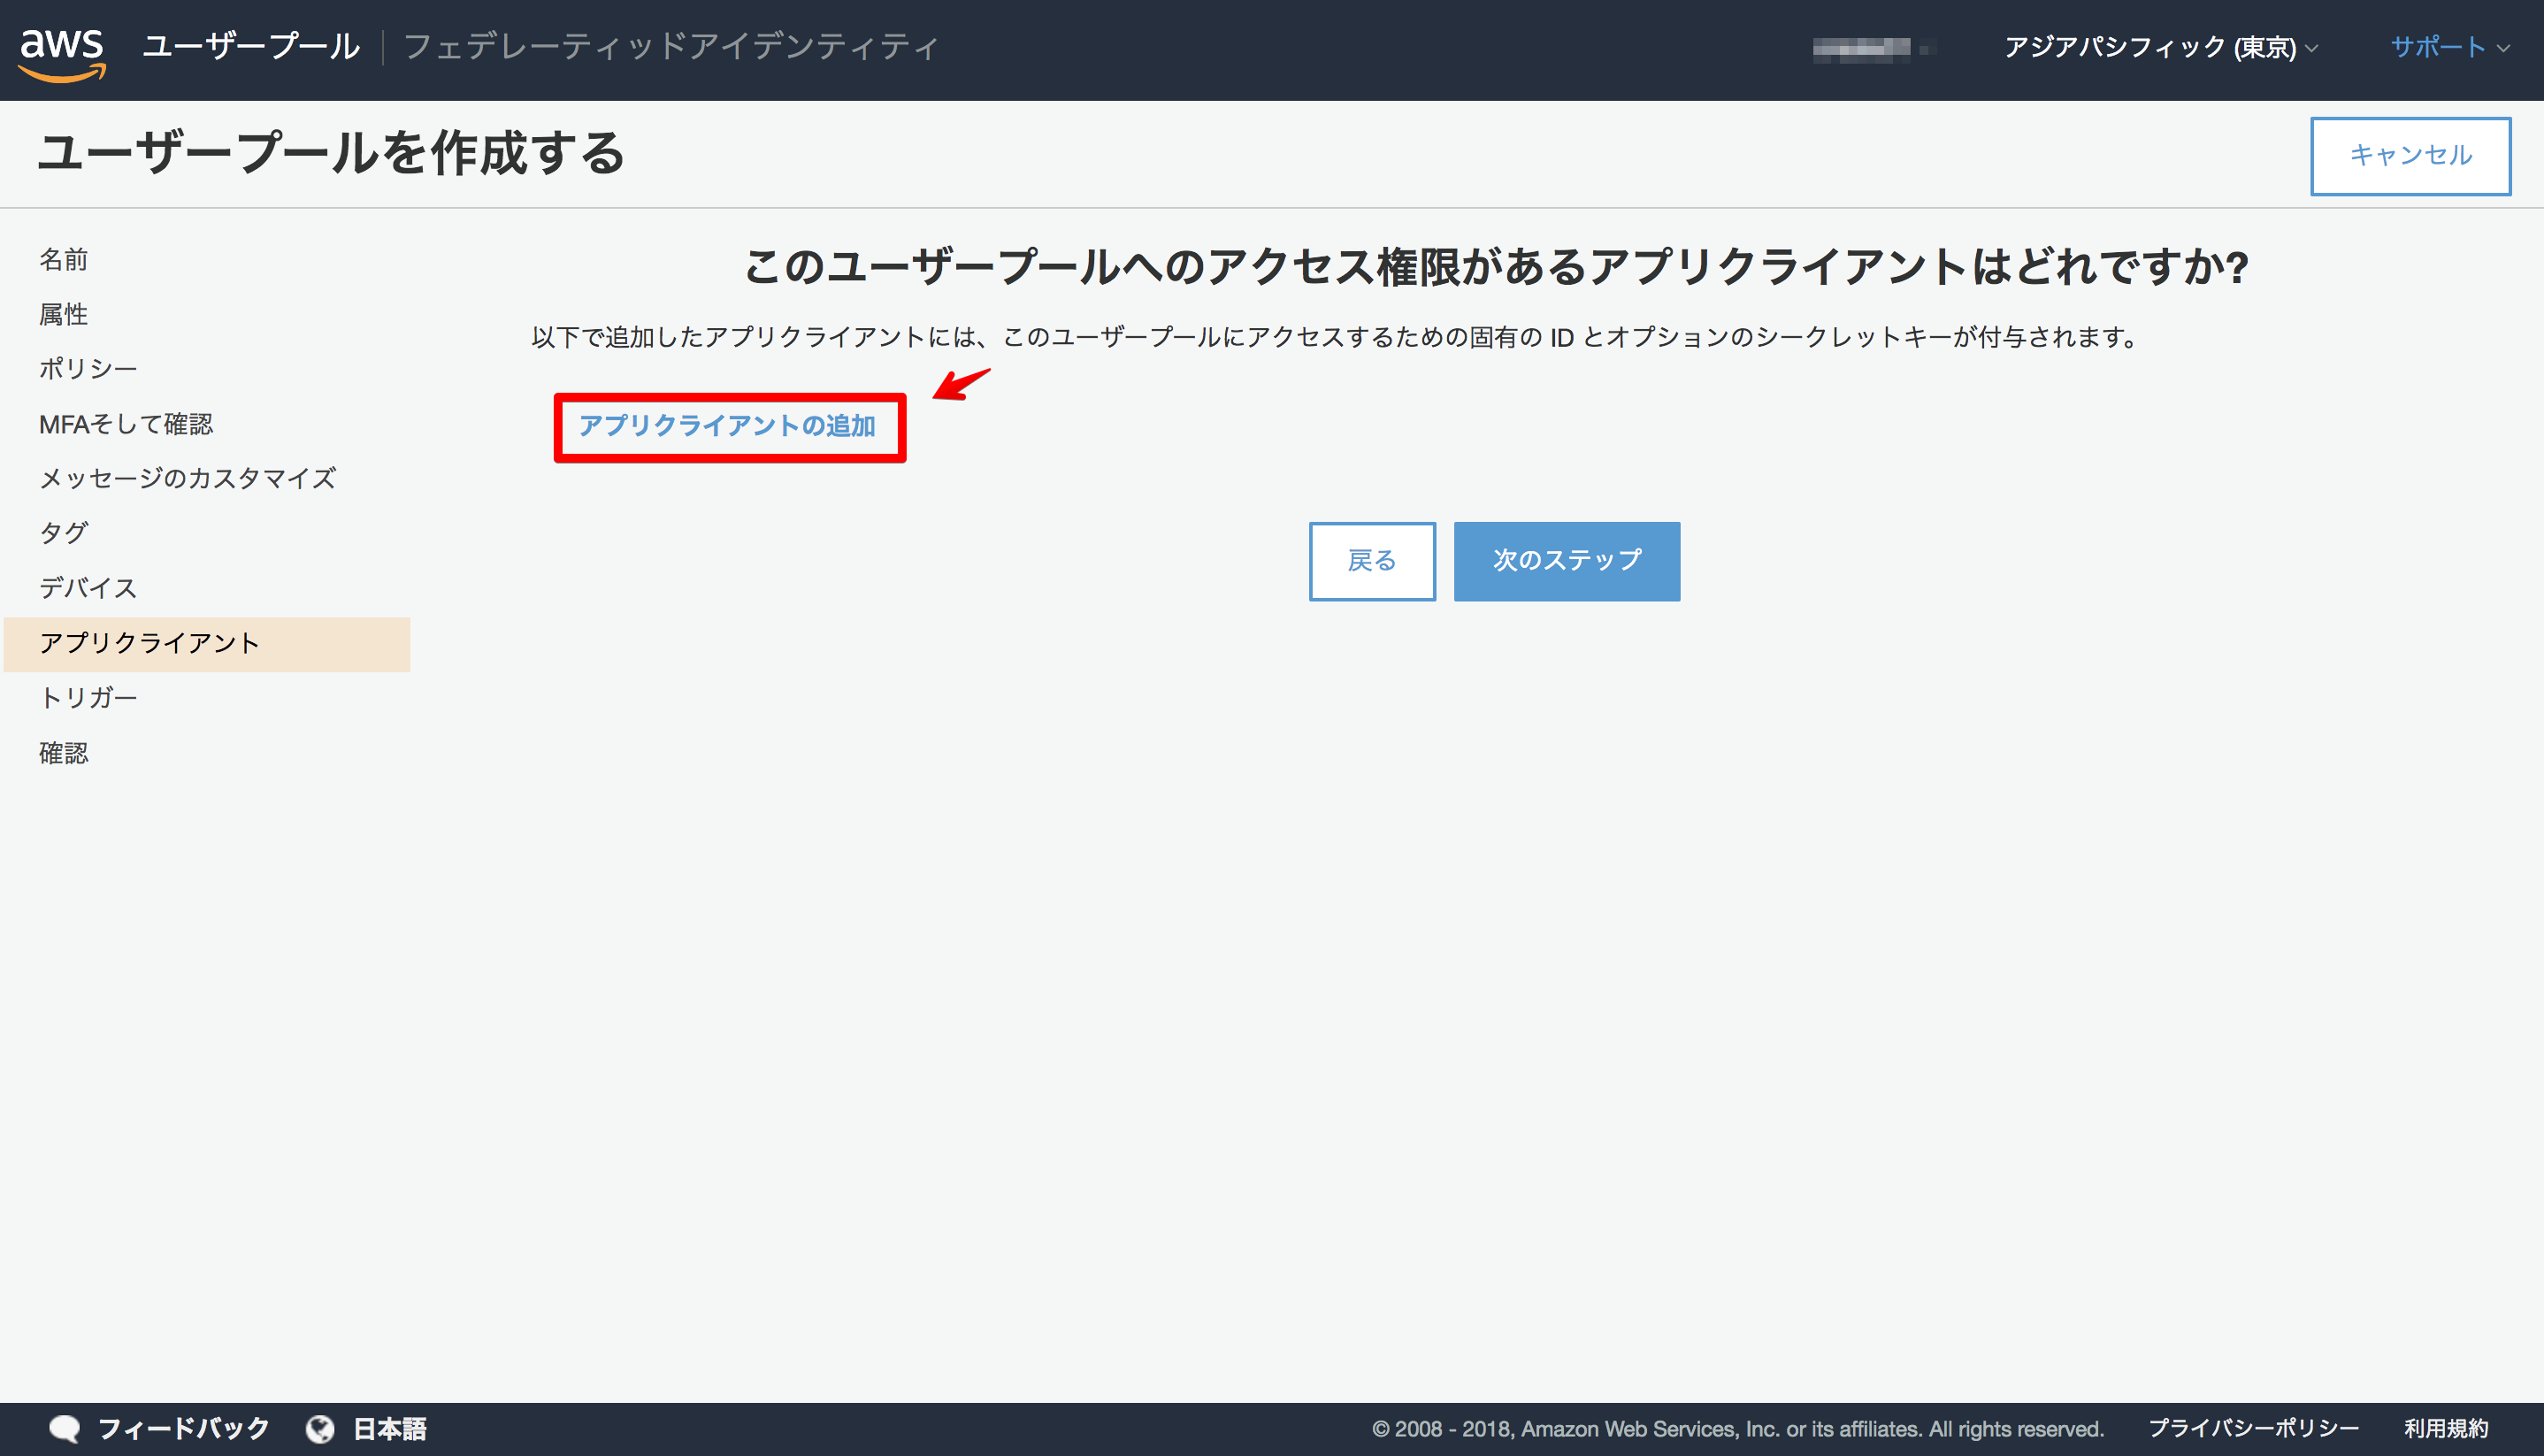The image size is (2544, 1456).
Task: Click the blurred account name menu
Action: pos(1873,47)
